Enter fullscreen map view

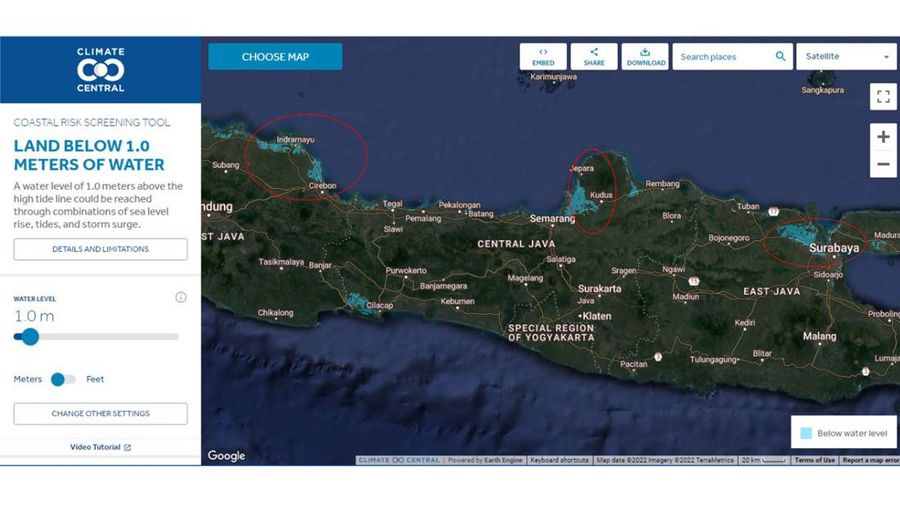pyautogui.click(x=882, y=97)
